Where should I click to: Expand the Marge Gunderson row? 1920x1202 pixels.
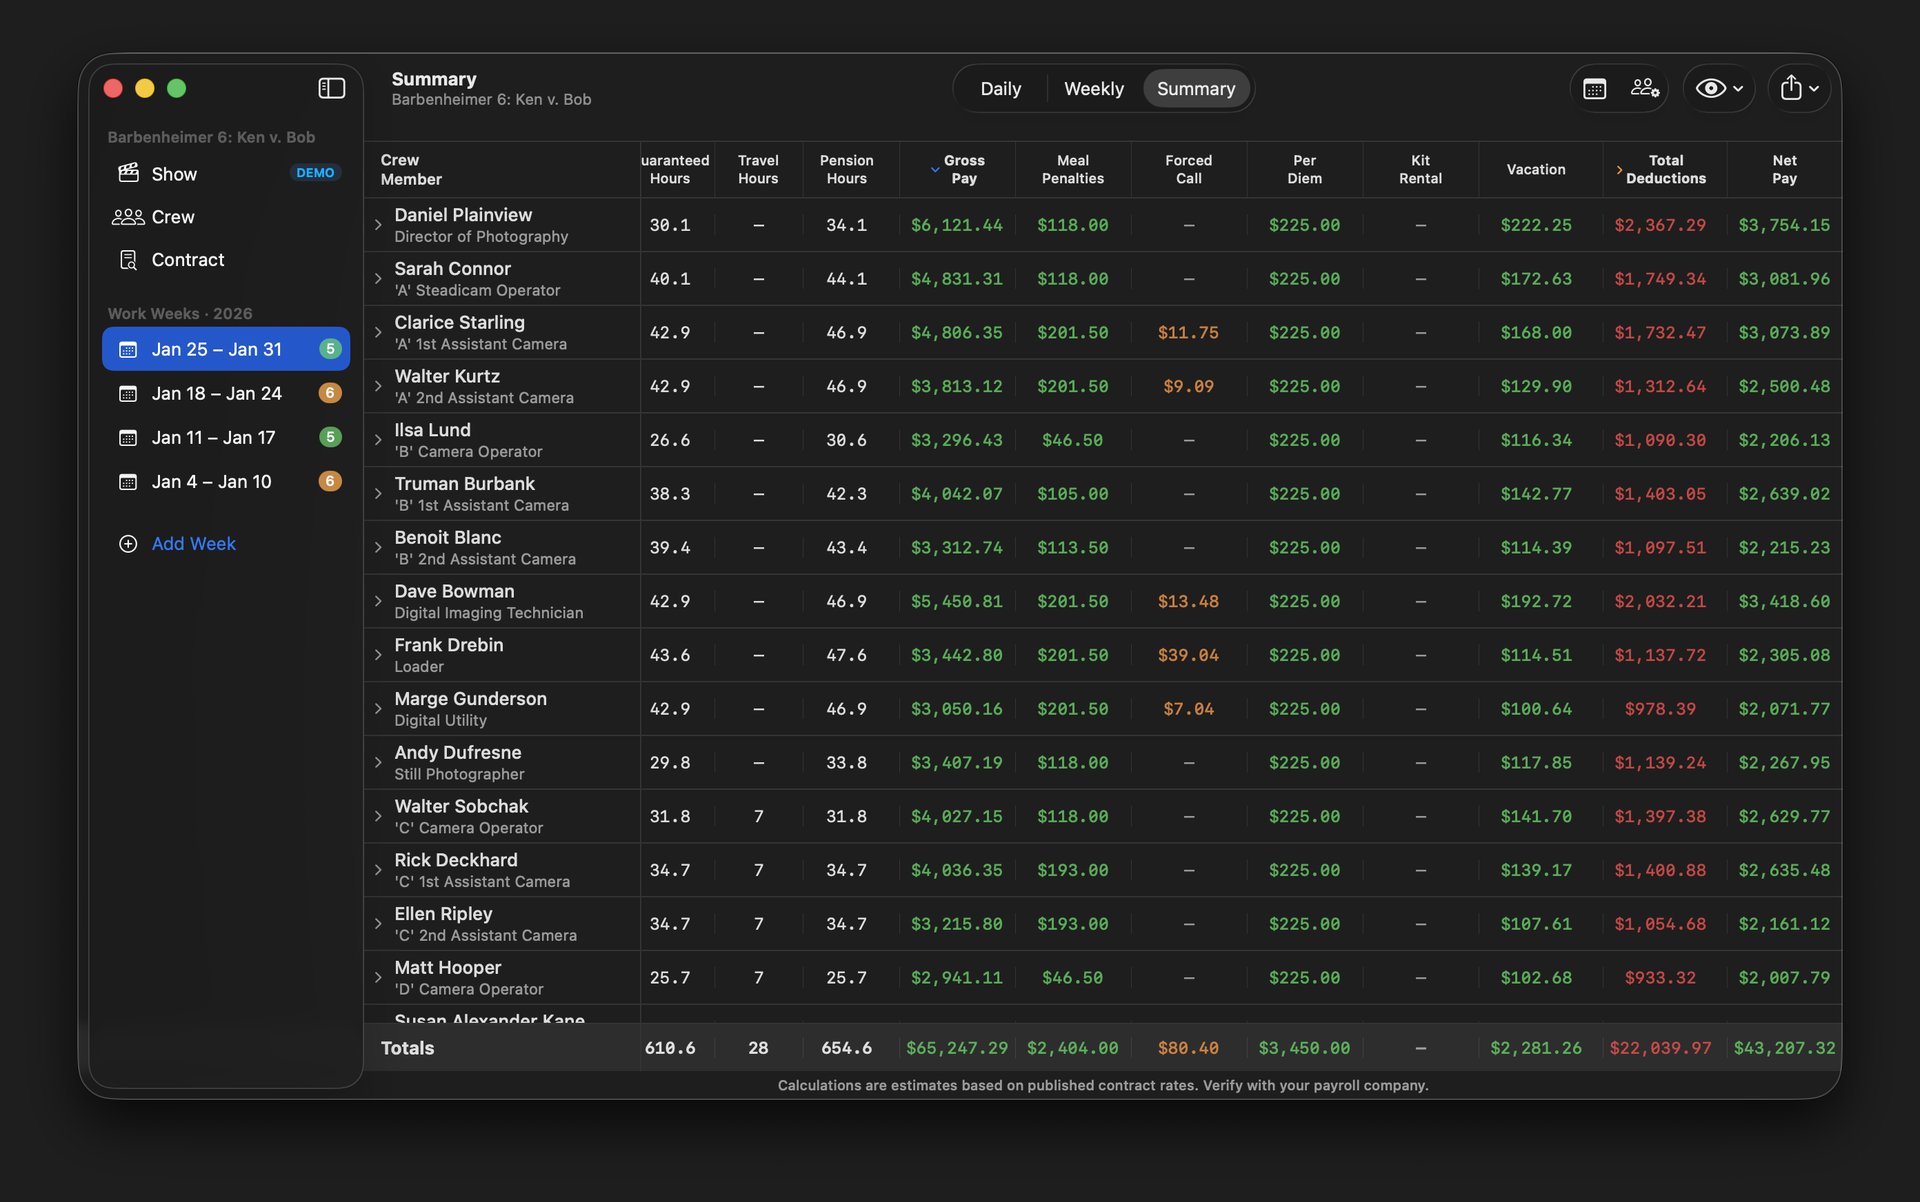click(x=378, y=709)
